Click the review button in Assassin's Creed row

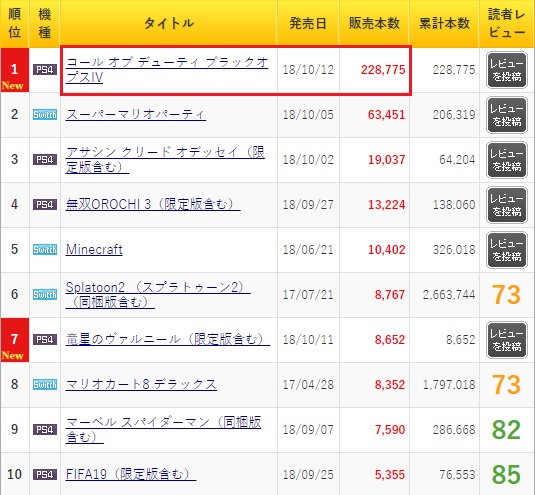coord(507,160)
